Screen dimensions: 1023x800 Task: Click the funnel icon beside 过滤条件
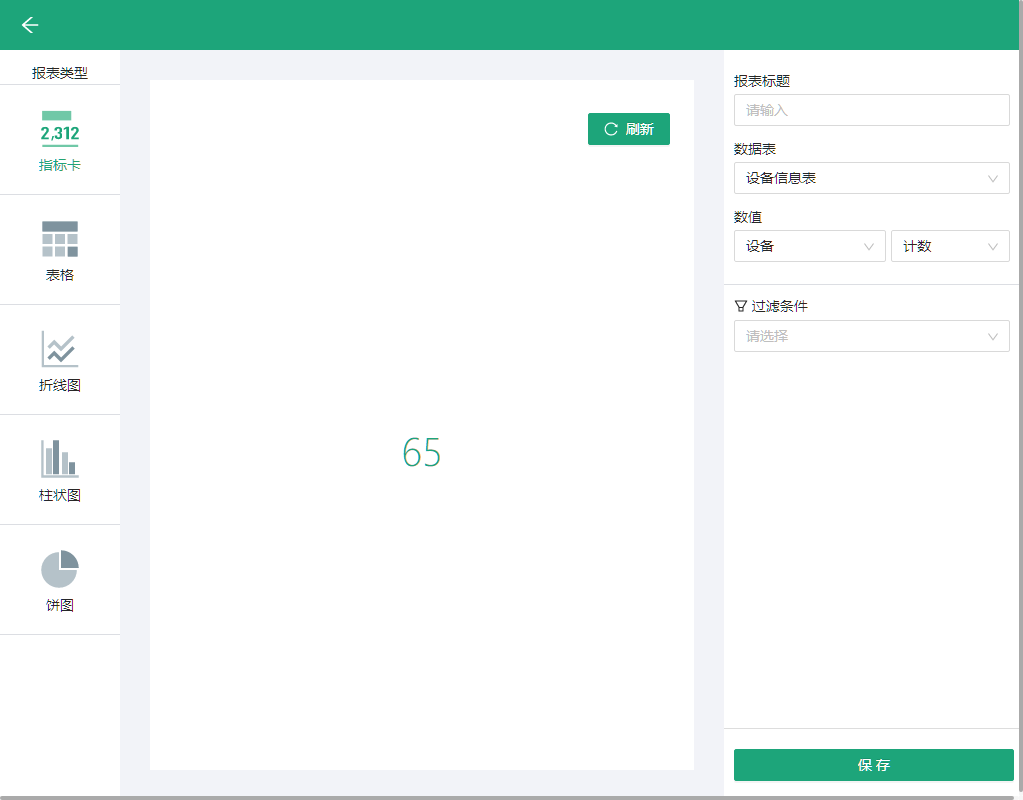(x=740, y=306)
